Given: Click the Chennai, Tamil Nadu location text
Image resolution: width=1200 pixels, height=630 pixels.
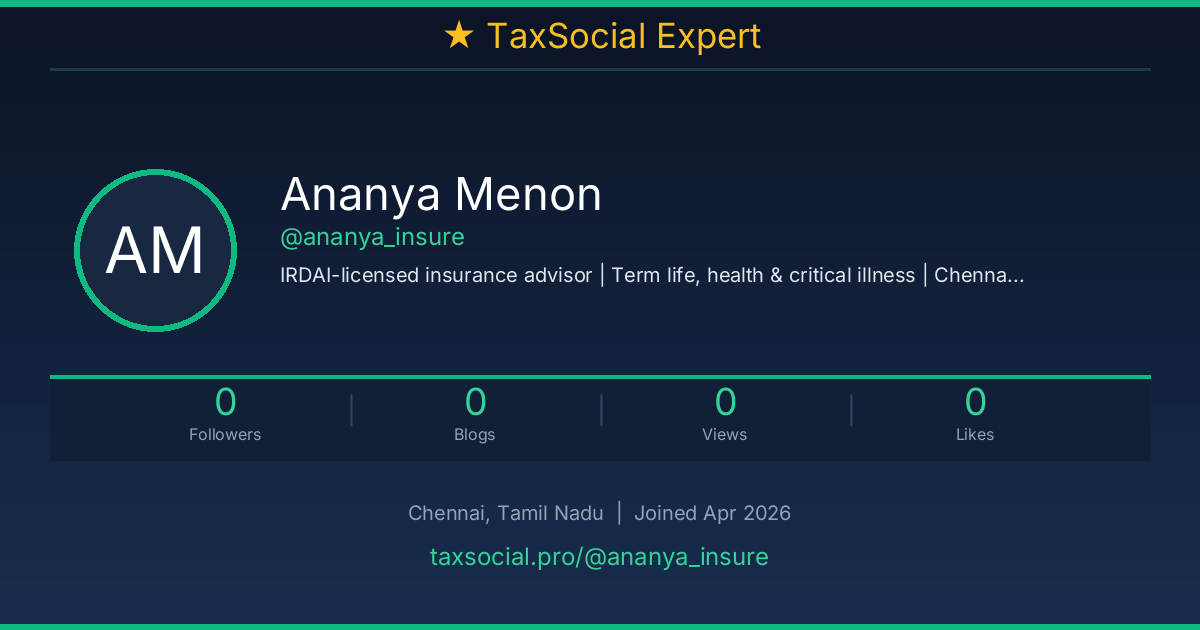Looking at the screenshot, I should coord(505,513).
